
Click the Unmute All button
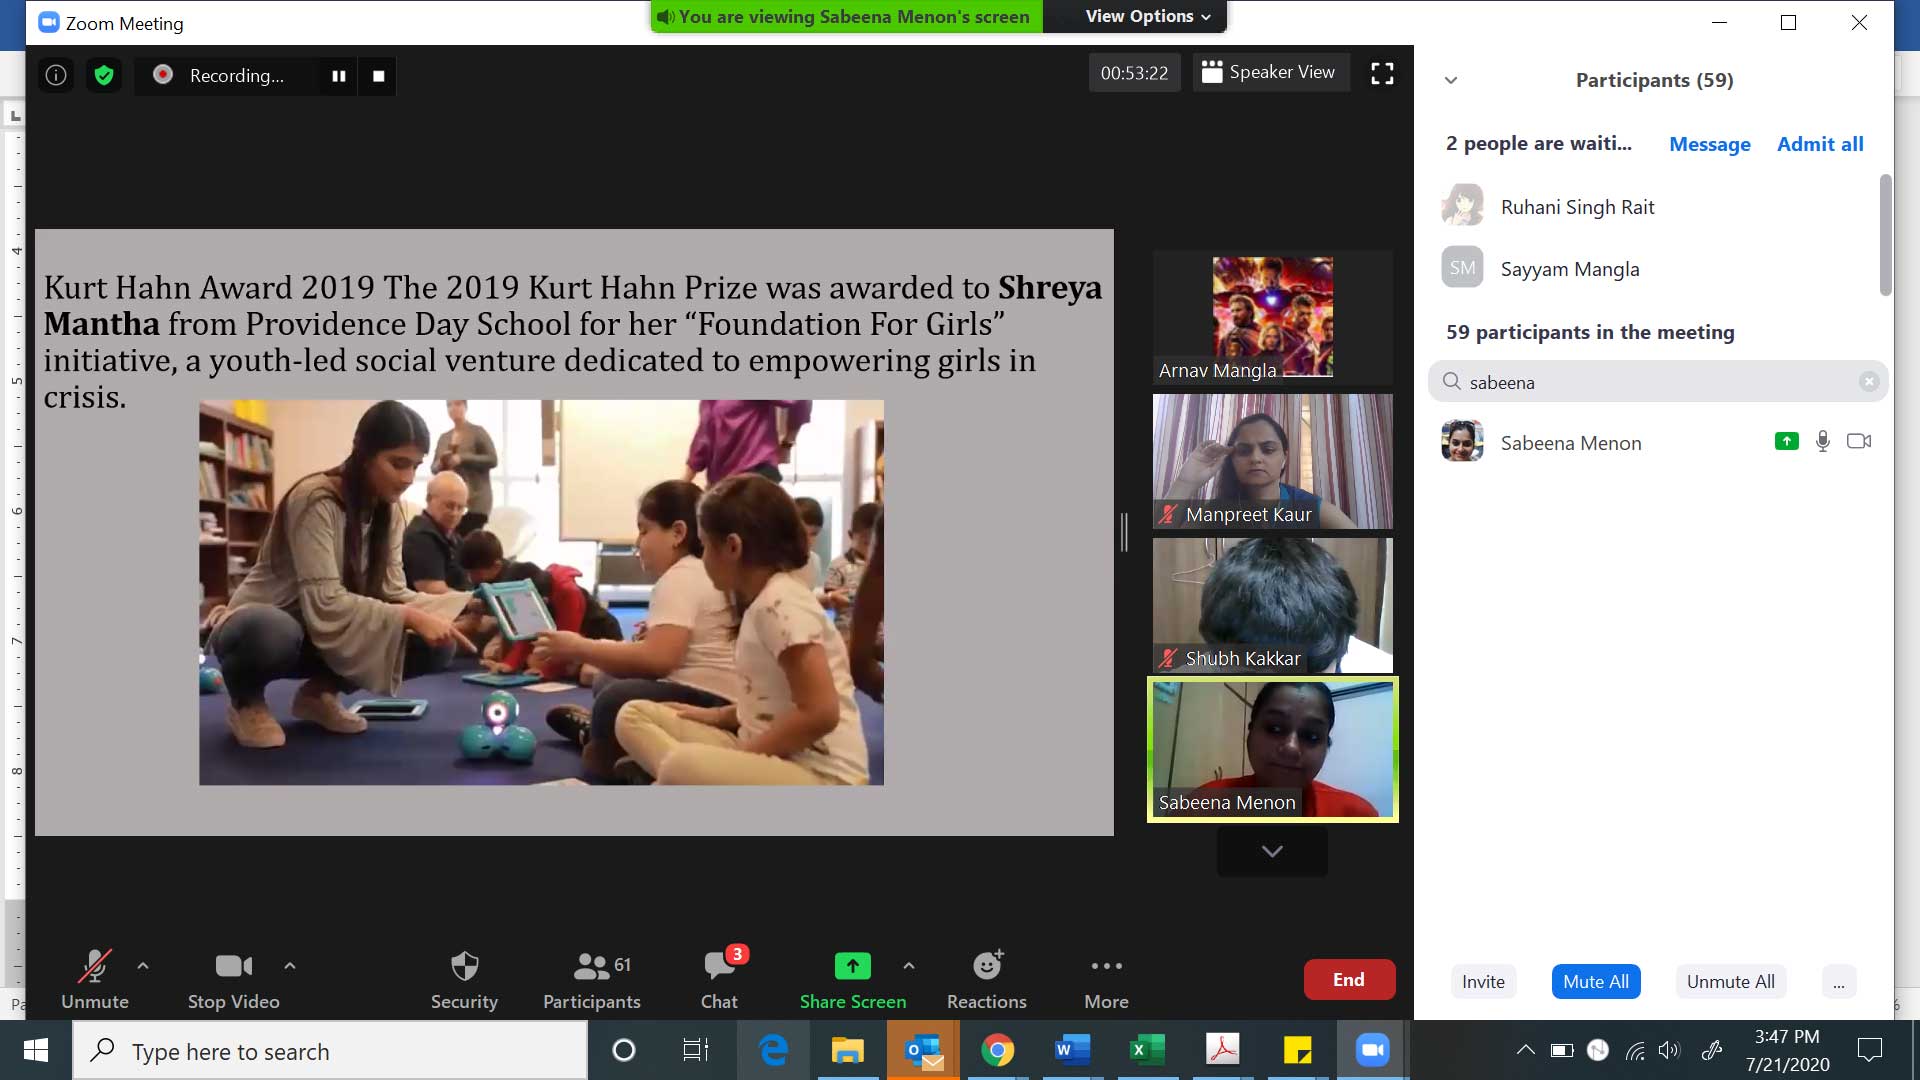point(1731,982)
